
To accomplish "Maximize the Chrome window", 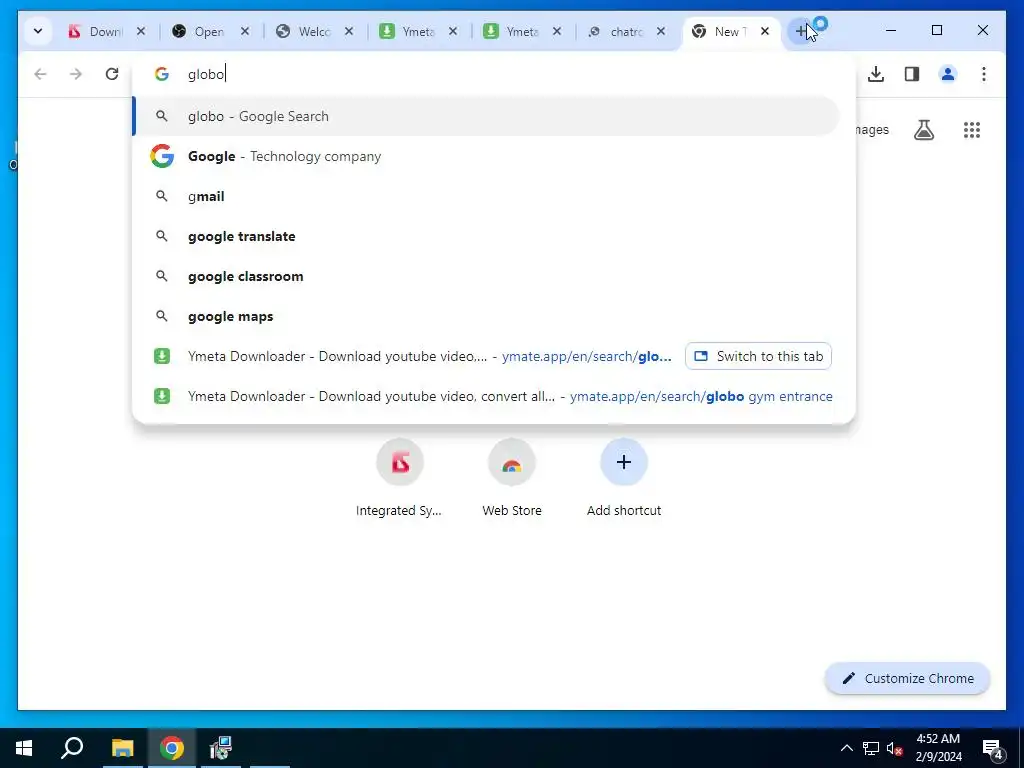I will pos(937,30).
